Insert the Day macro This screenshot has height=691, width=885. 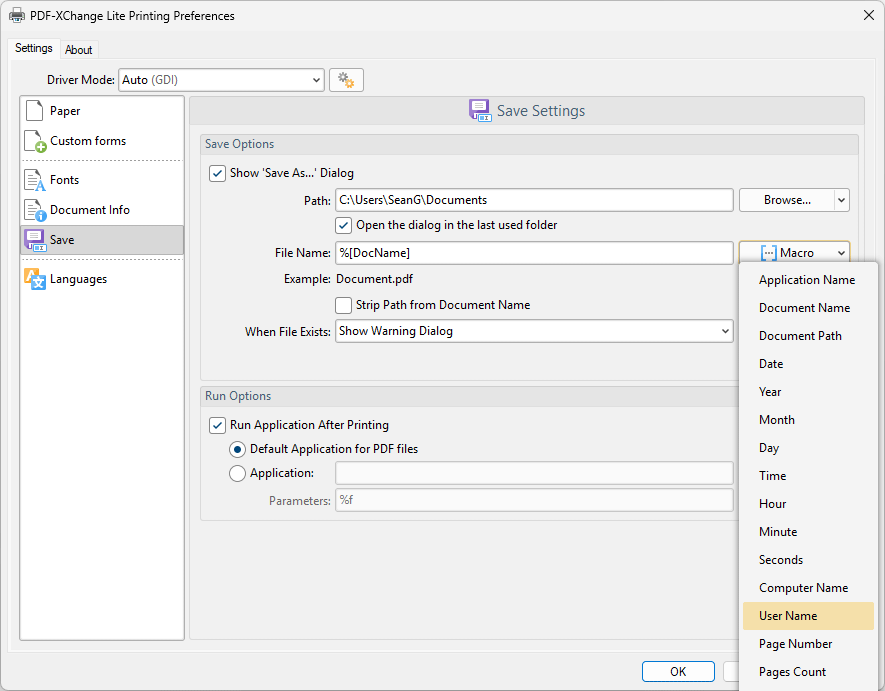point(808,448)
